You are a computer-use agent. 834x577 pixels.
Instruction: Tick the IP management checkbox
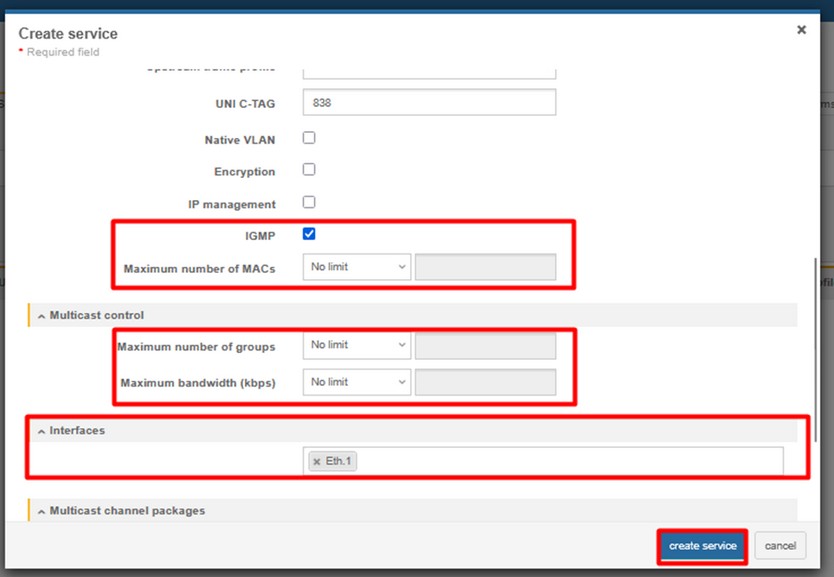(309, 202)
